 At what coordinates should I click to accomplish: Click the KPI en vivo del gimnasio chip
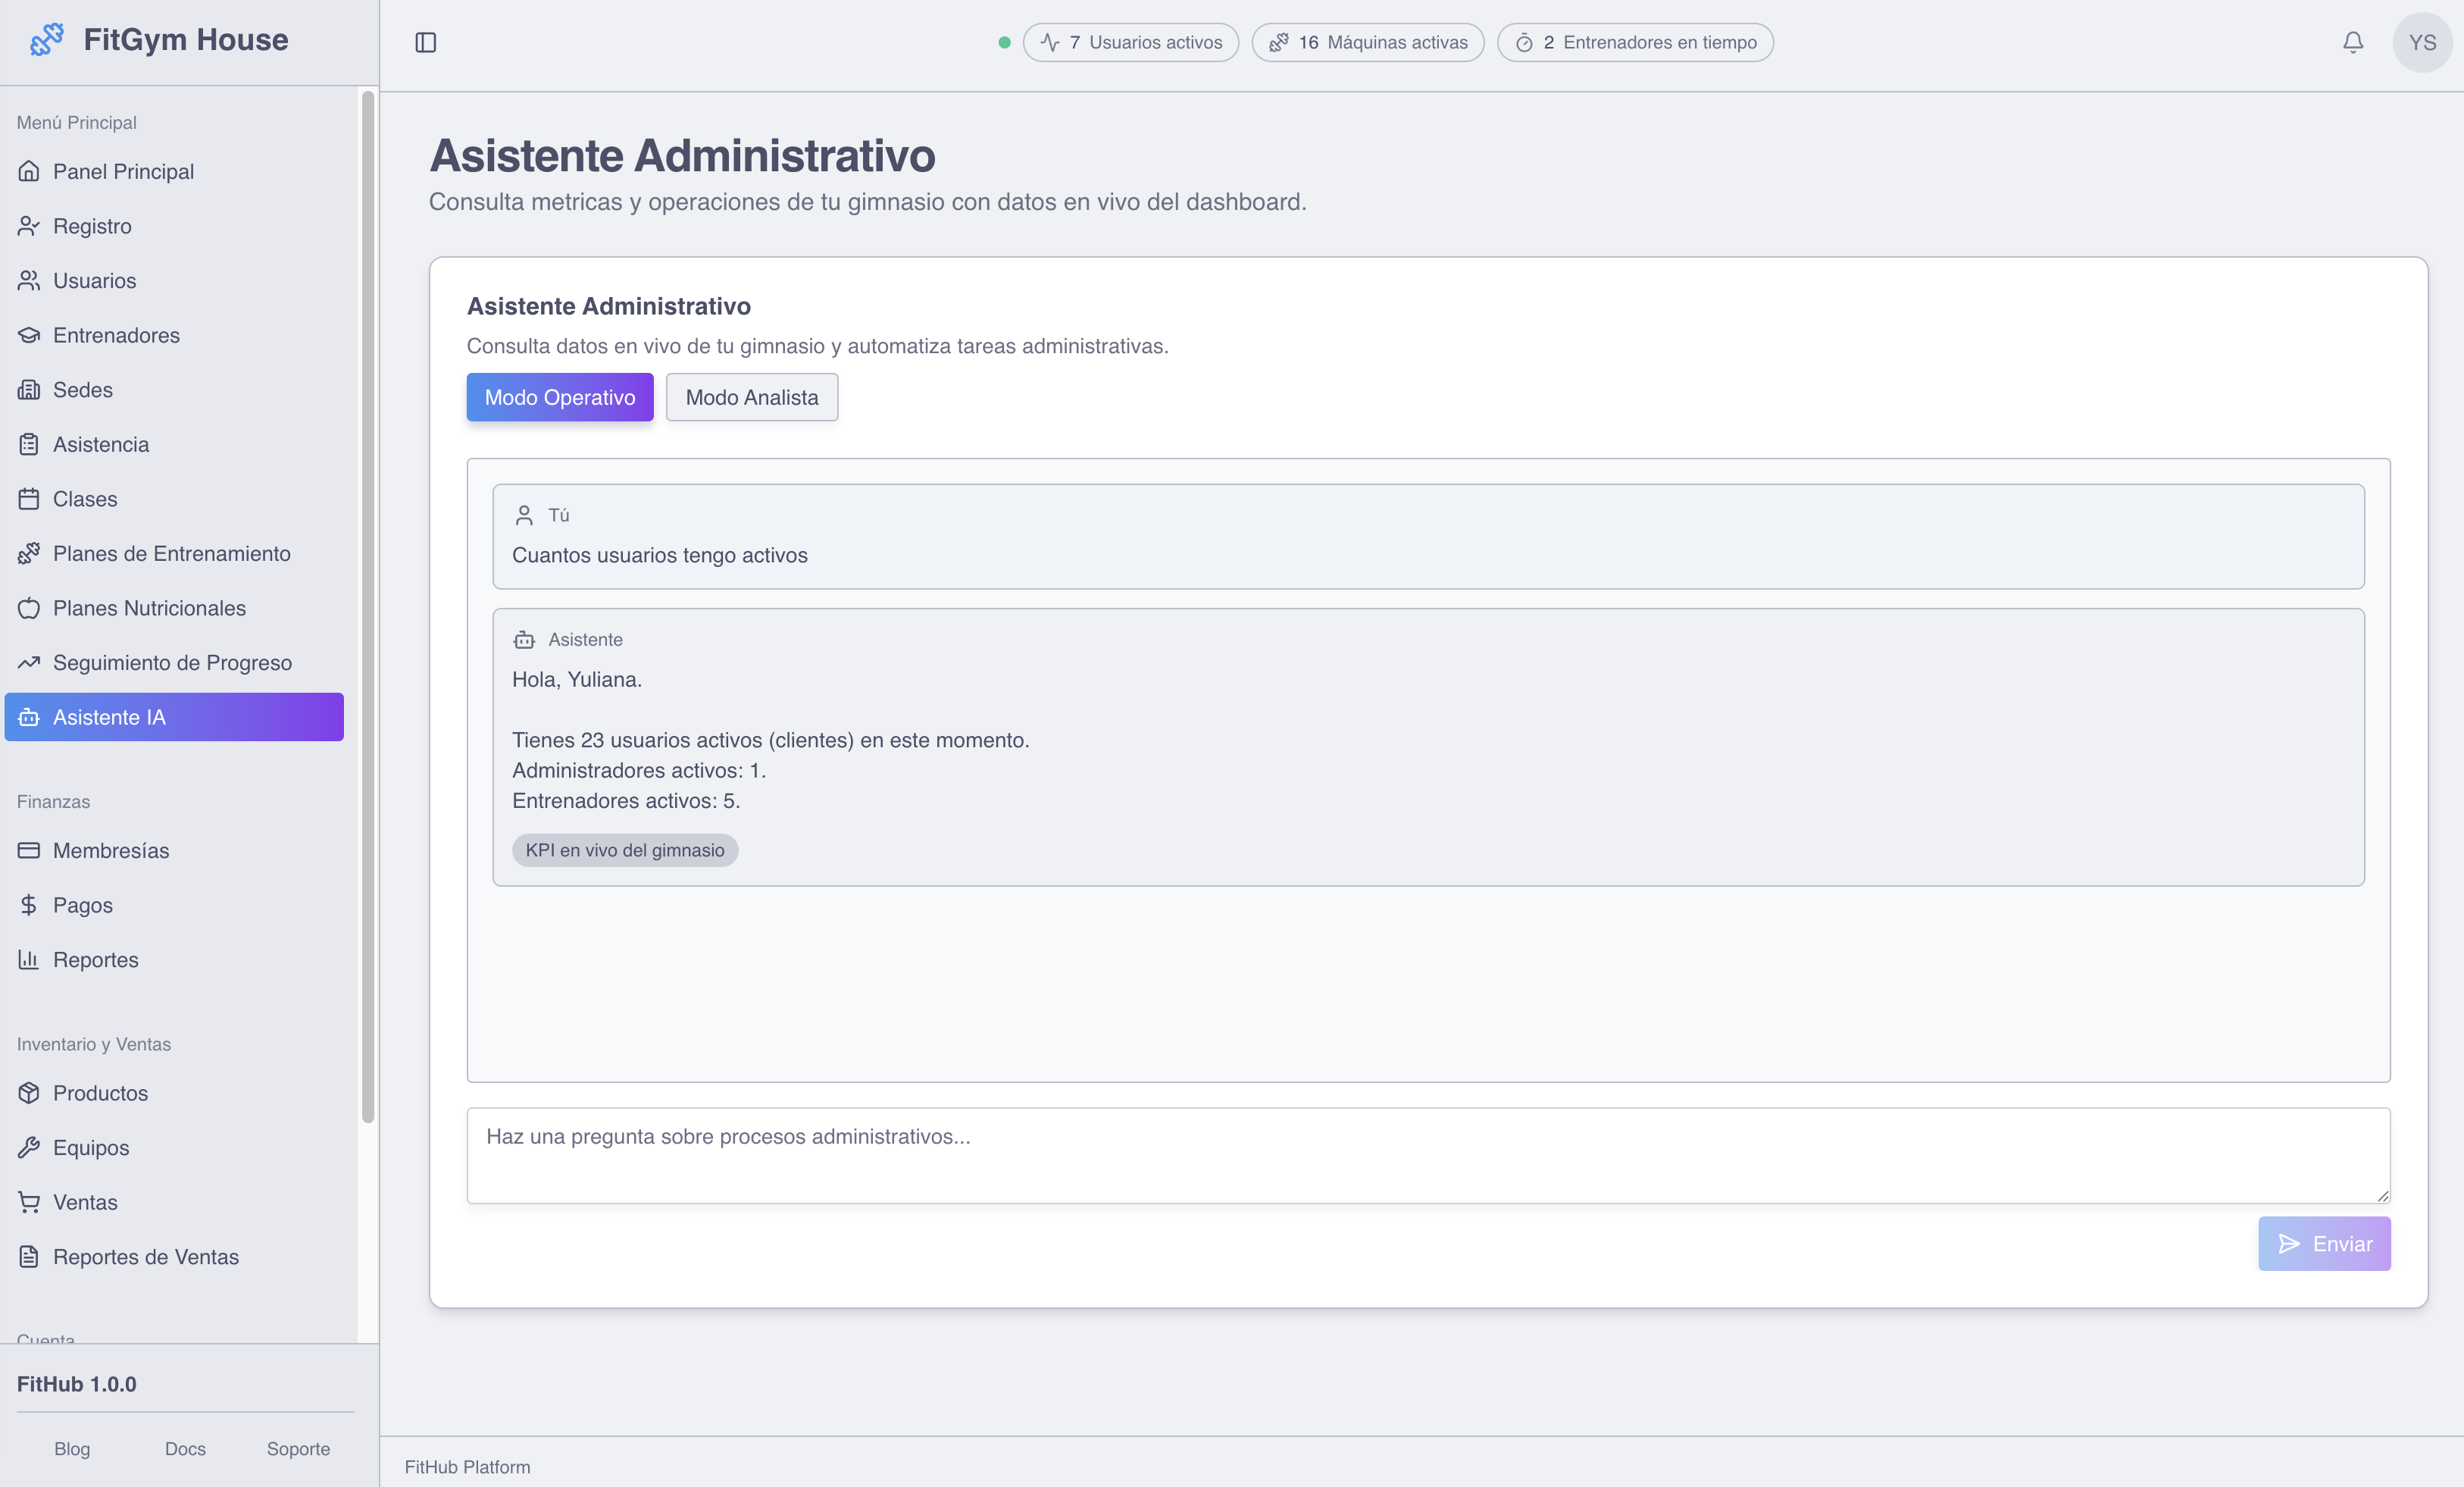625,850
